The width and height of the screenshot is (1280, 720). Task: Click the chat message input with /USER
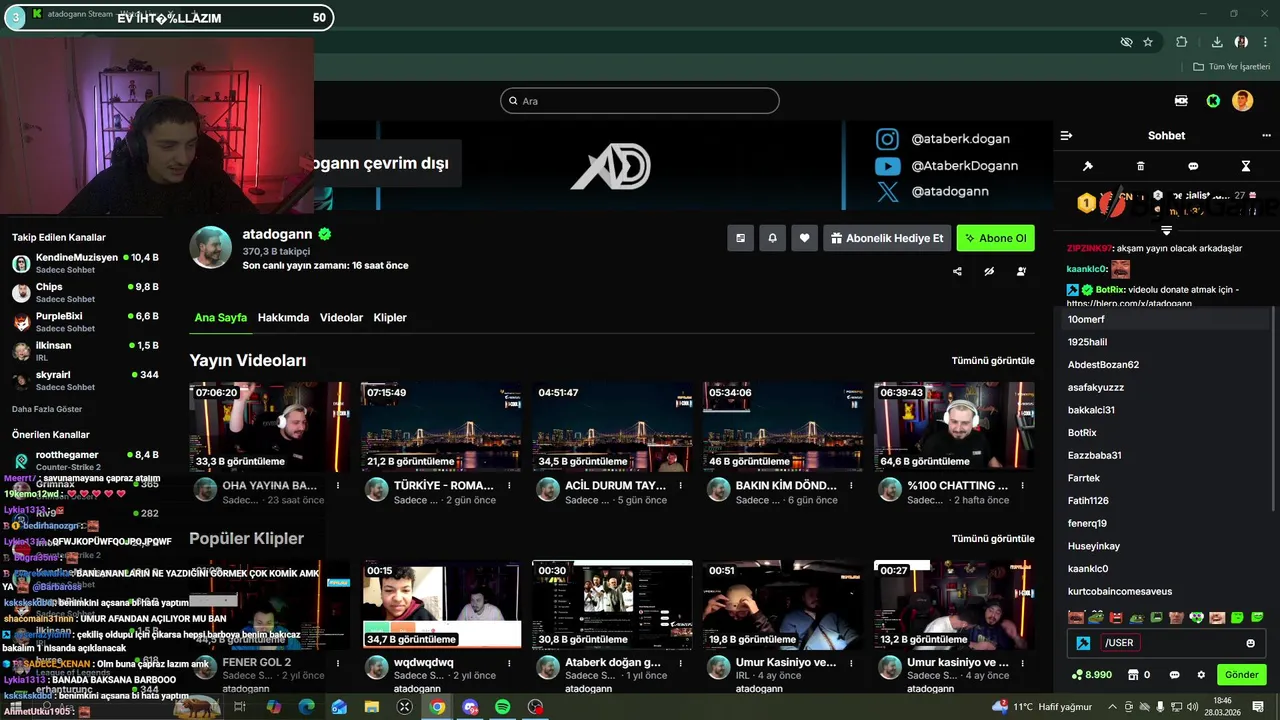pos(1167,643)
